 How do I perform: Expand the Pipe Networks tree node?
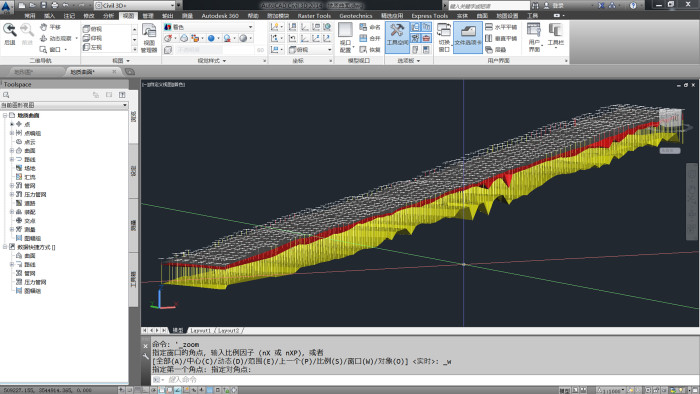click(12, 186)
